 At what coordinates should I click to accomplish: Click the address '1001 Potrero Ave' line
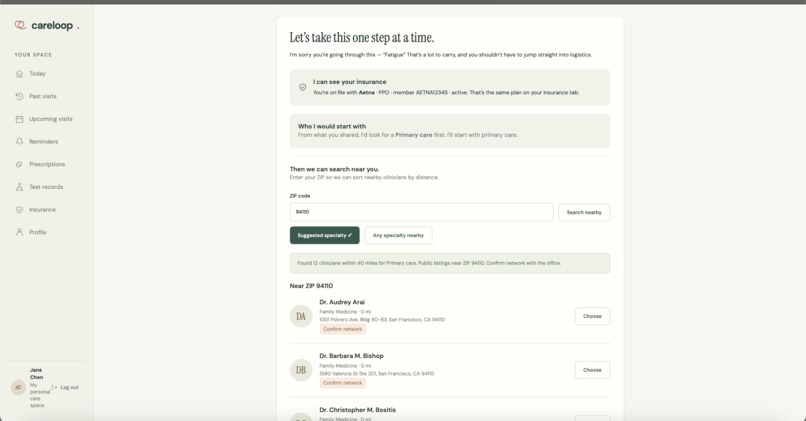pos(382,320)
